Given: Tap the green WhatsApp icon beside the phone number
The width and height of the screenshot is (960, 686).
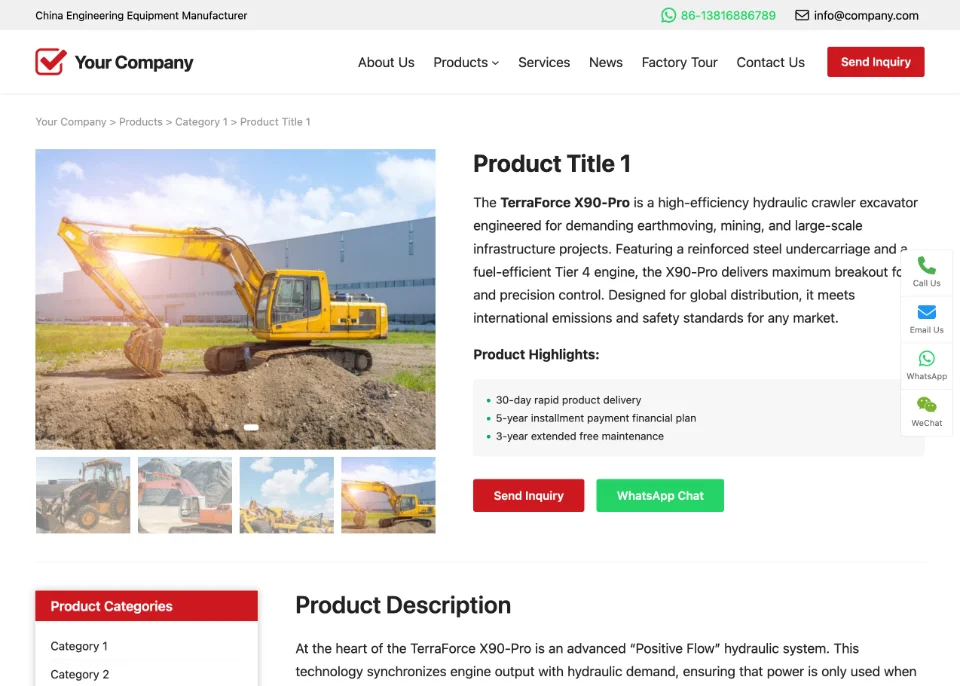Looking at the screenshot, I should (x=668, y=15).
